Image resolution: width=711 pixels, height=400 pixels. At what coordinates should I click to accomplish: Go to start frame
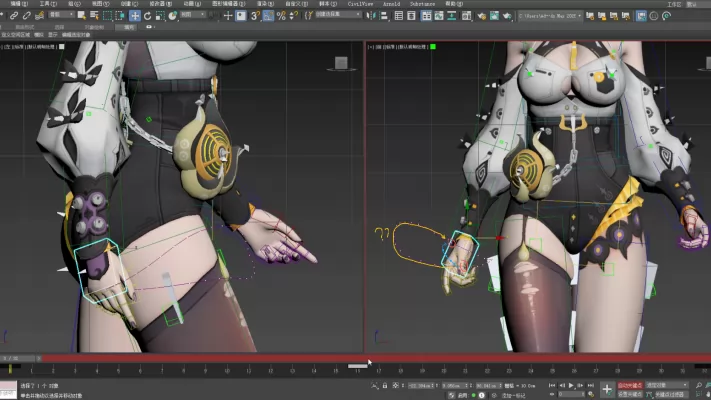click(x=552, y=385)
